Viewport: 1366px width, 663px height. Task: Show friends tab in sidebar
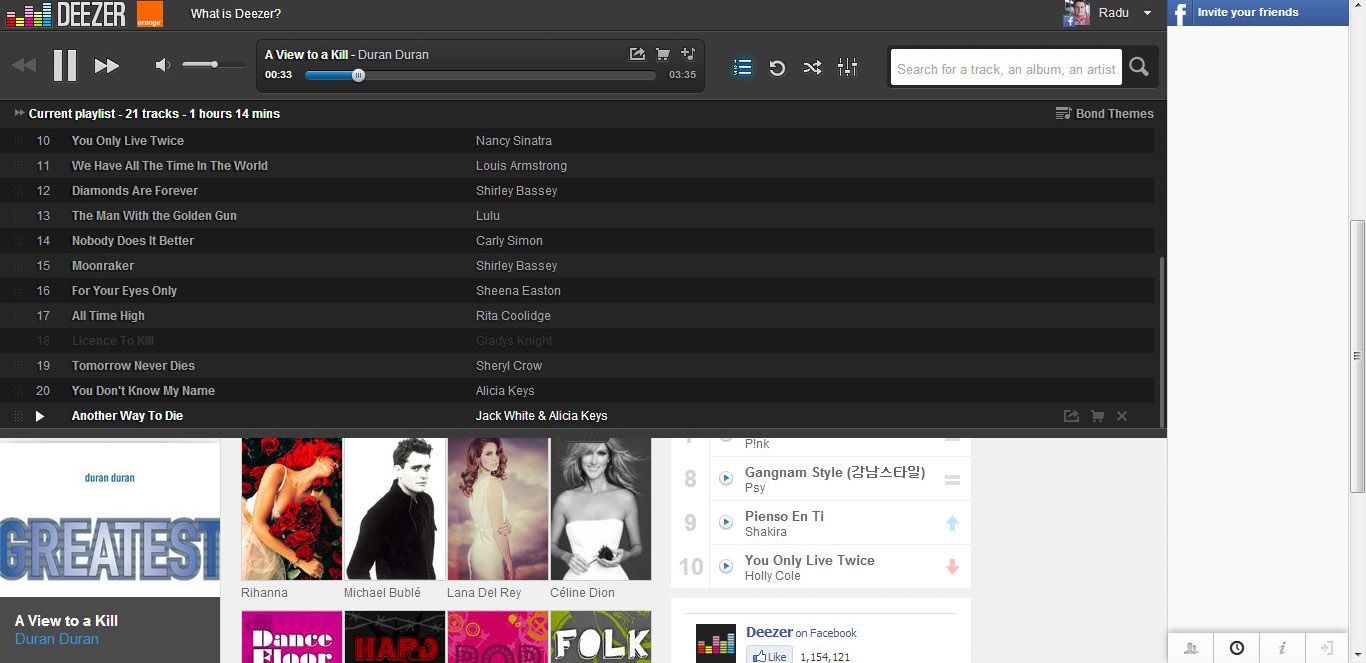click(x=1191, y=648)
